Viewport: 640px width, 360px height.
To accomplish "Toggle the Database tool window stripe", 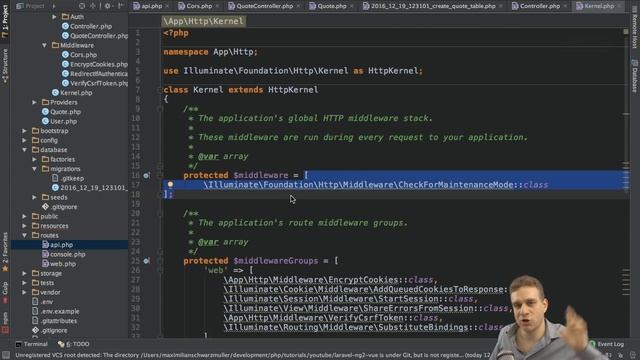I will (635, 76).
